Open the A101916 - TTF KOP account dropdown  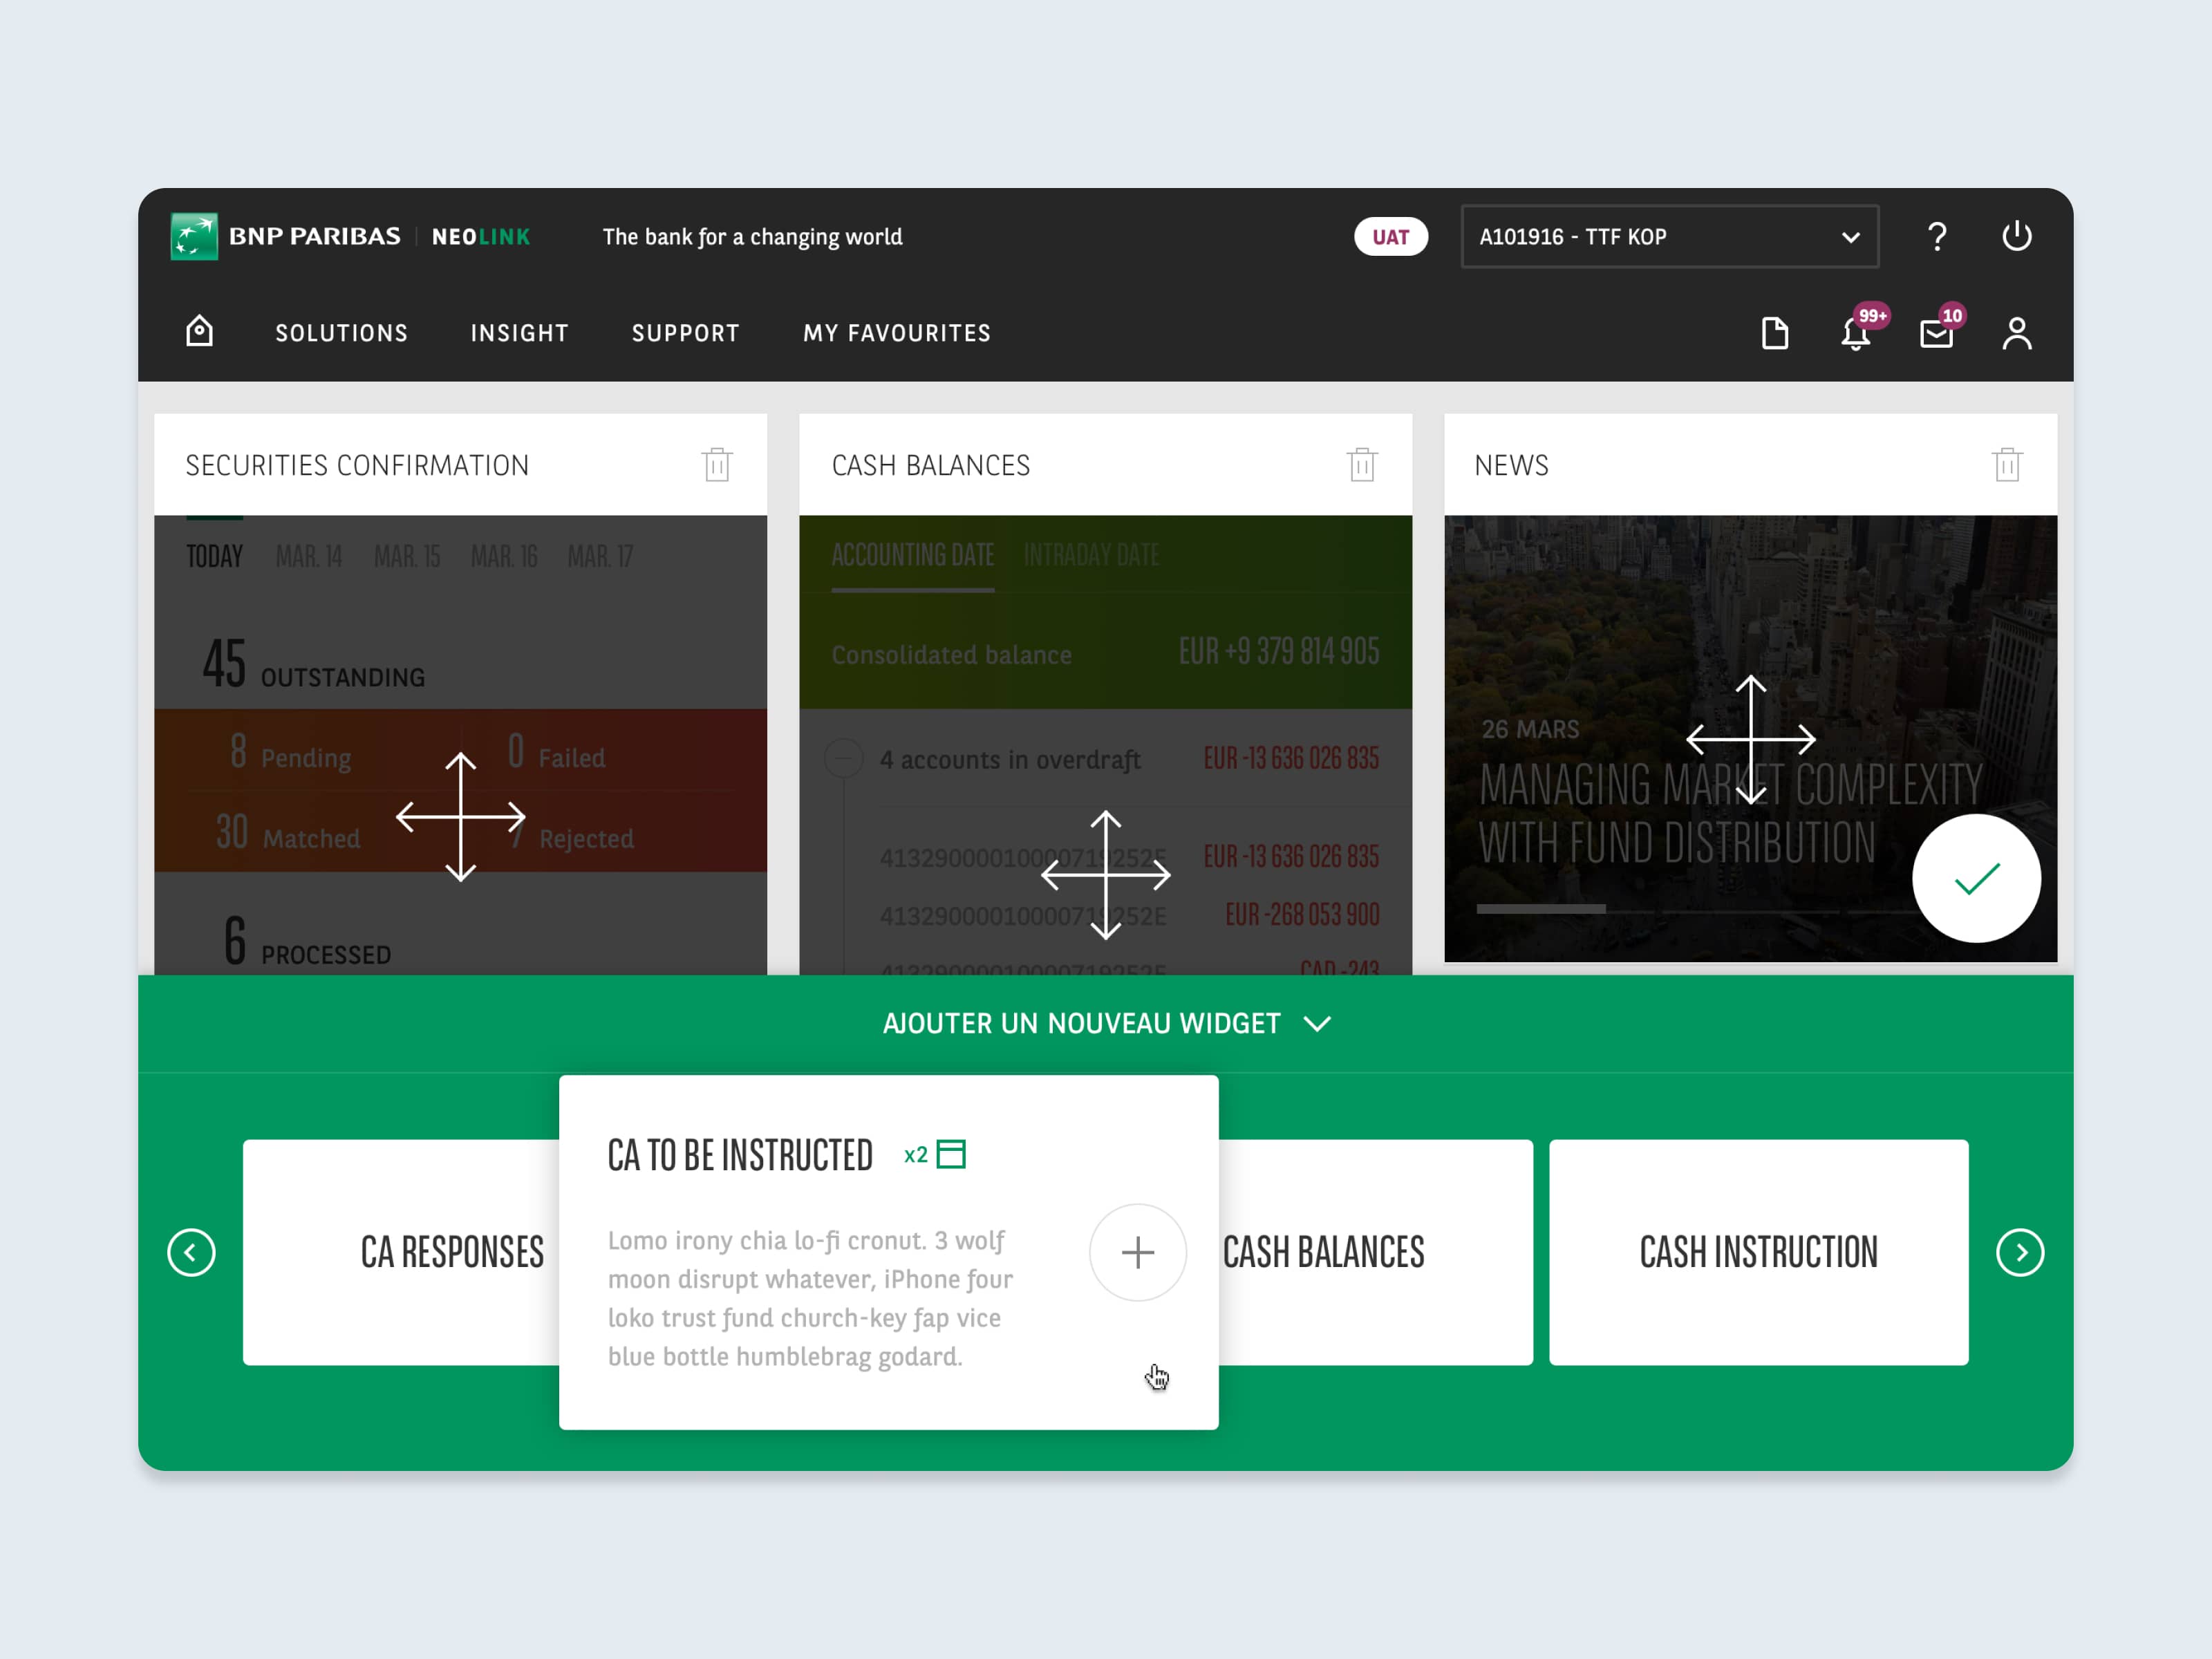(1669, 237)
